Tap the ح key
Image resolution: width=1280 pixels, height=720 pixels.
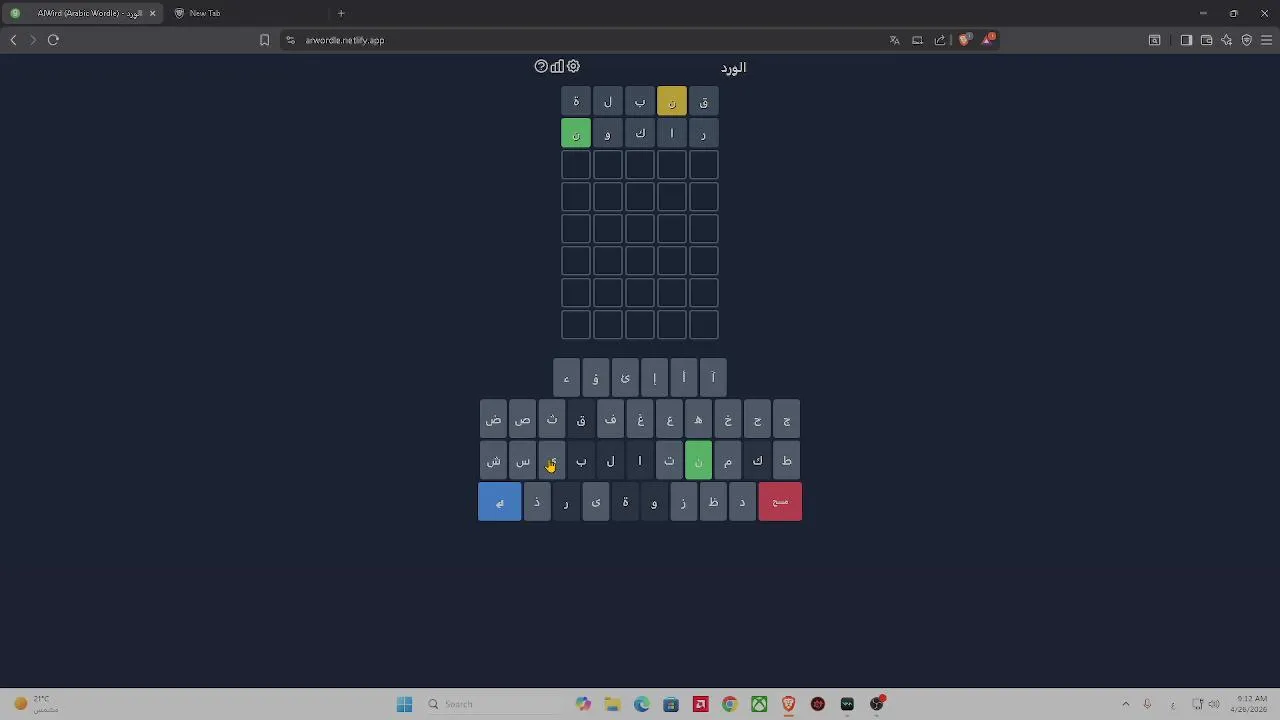tap(757, 420)
